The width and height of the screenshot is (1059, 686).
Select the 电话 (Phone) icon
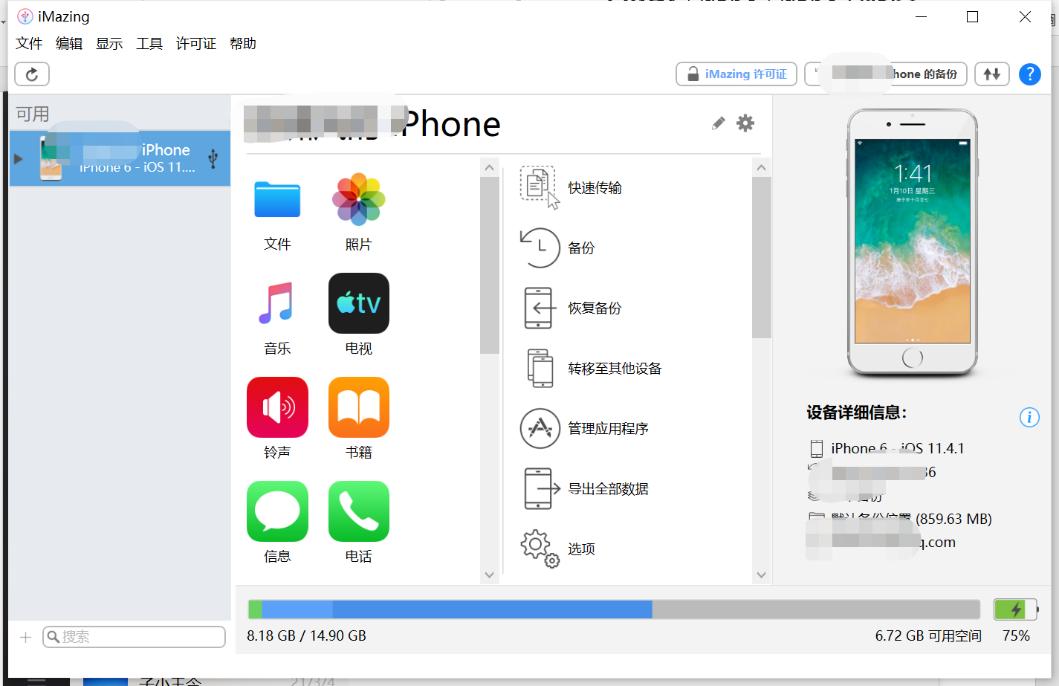click(x=358, y=511)
